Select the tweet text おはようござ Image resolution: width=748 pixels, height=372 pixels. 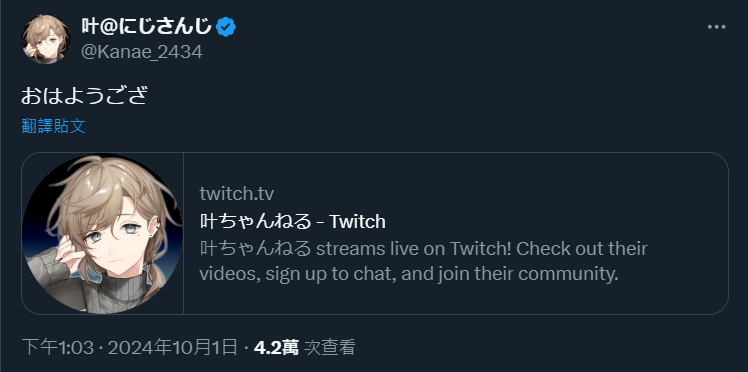(84, 95)
